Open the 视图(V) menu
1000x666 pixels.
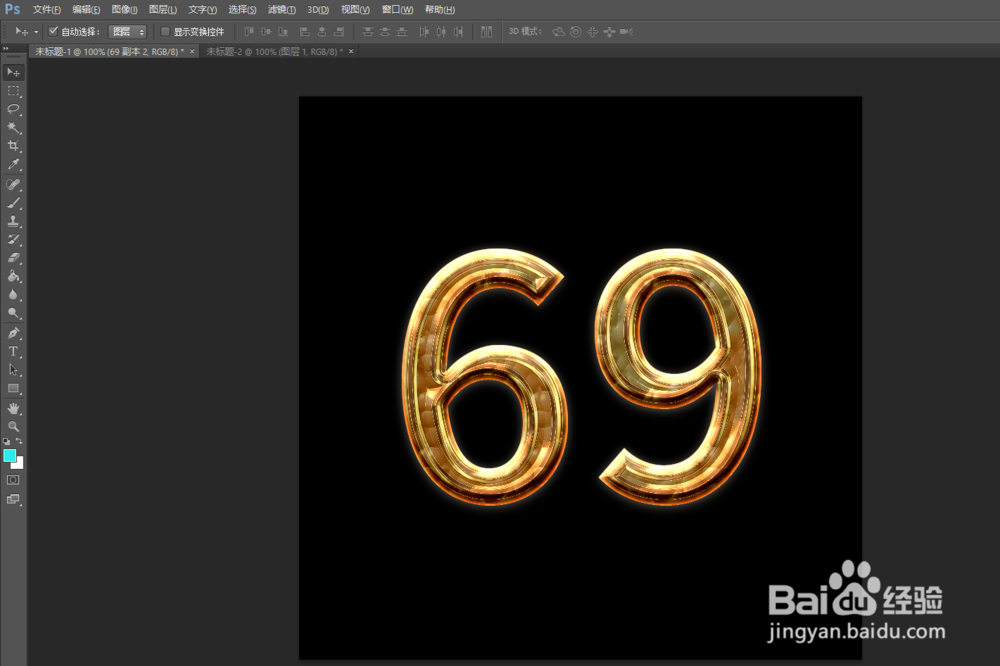(x=355, y=10)
